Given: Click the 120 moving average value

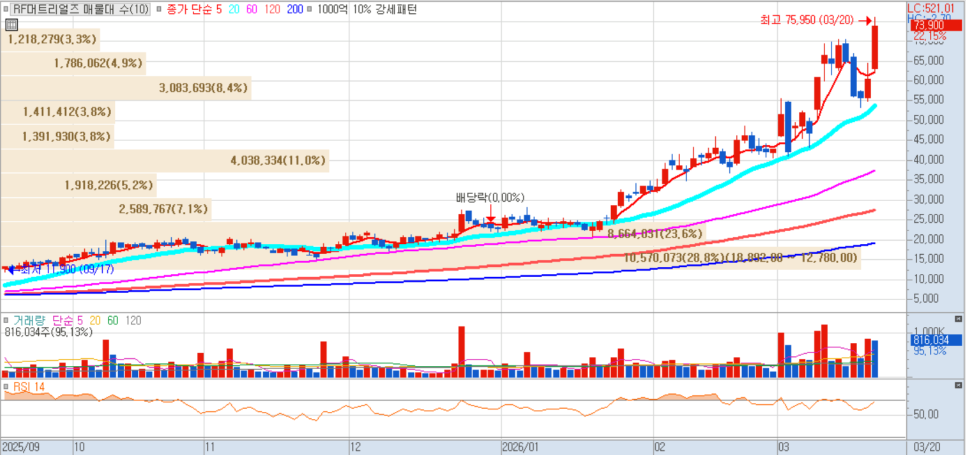Looking at the screenshot, I should (x=272, y=10).
